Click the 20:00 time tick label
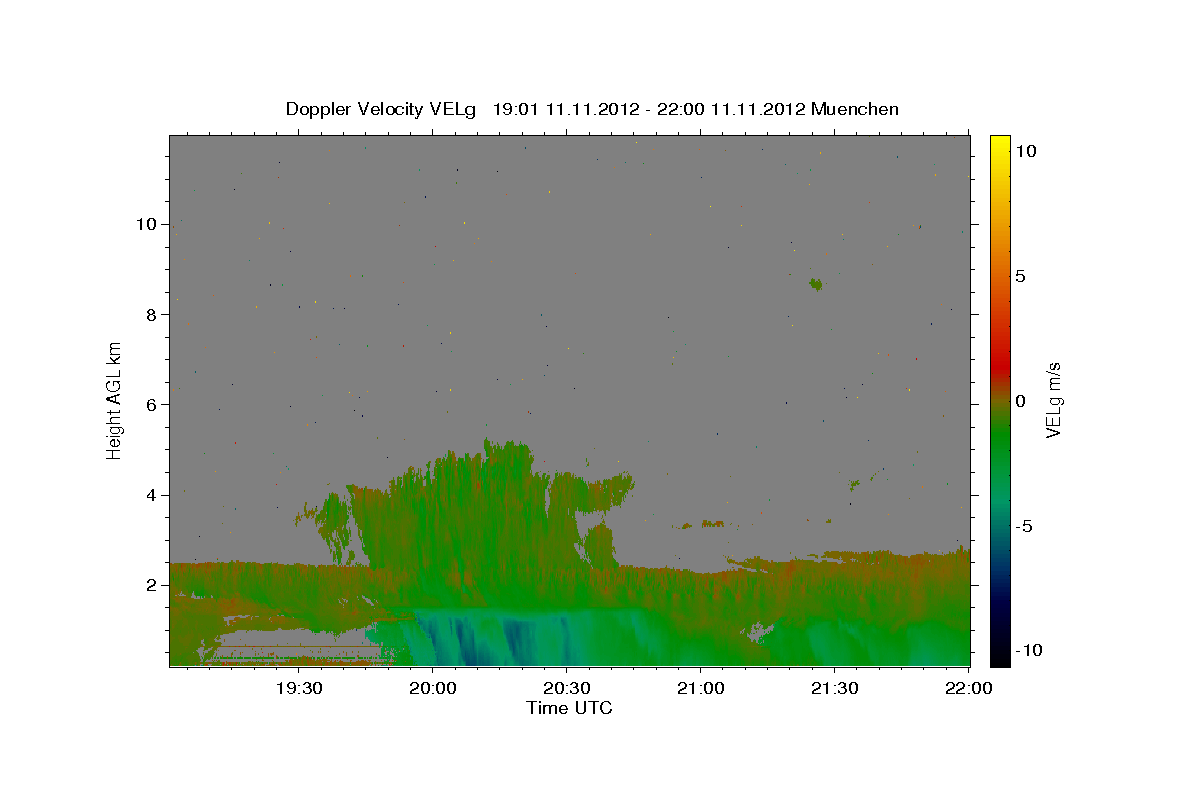The width and height of the screenshot is (1200, 800). pos(432,688)
